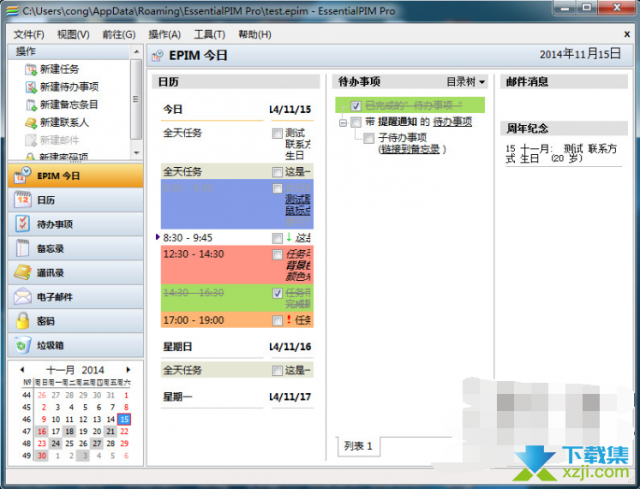Select day 22 in the mini calendar
Viewport: 640px width, 489px height.
(x=124, y=431)
